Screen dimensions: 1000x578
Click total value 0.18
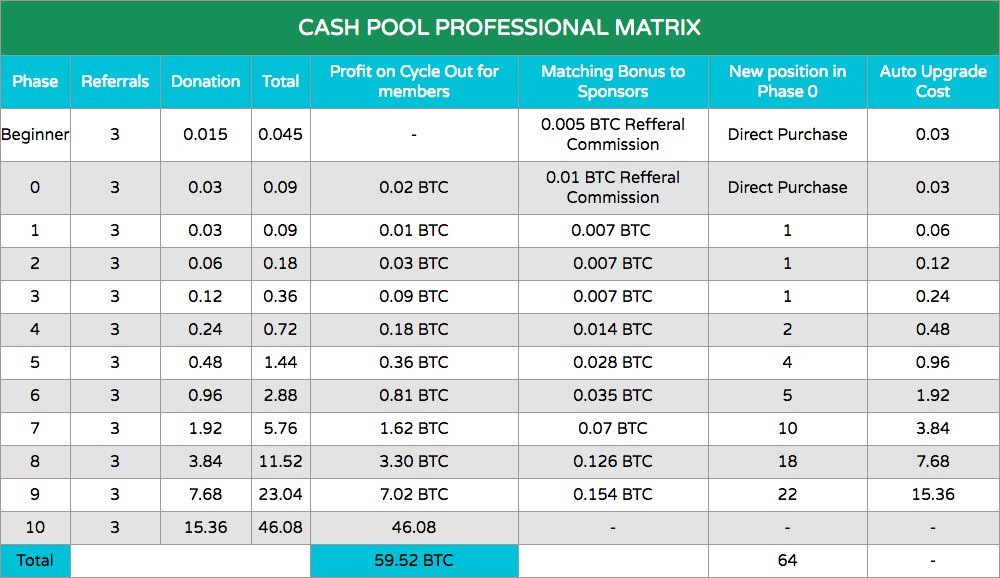click(x=281, y=263)
